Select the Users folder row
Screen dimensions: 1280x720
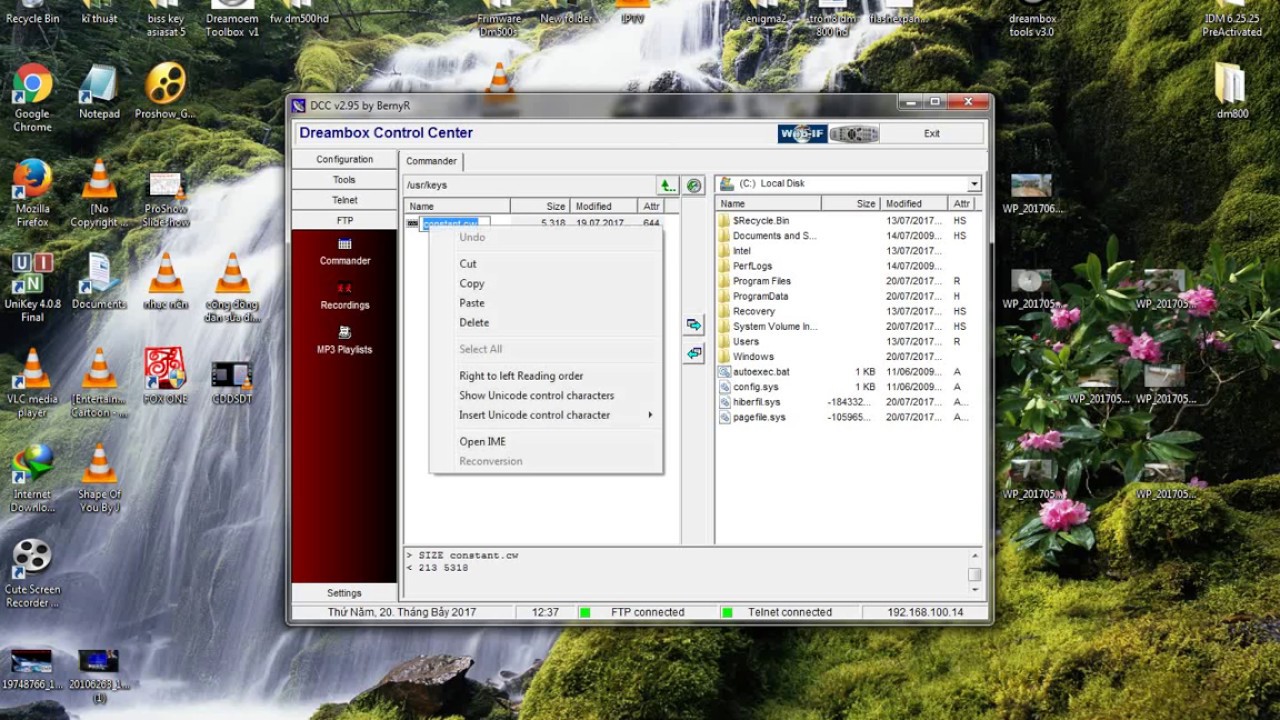tap(848, 342)
